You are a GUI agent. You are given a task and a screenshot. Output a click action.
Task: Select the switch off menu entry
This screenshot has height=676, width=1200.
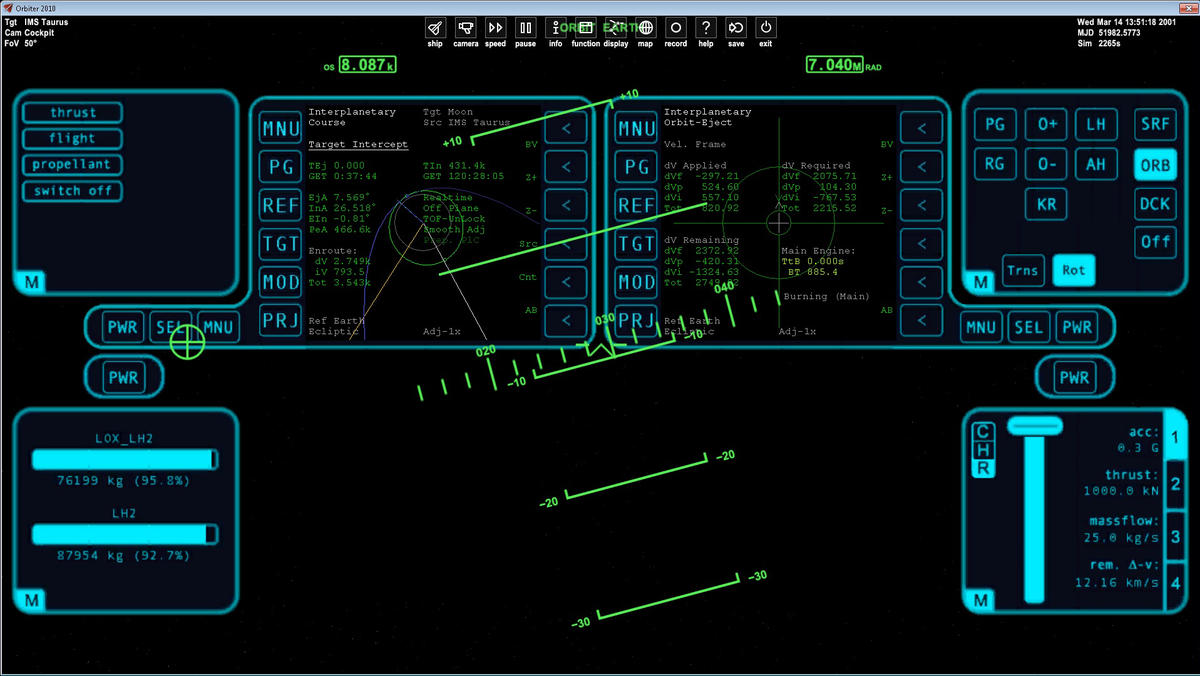point(72,191)
